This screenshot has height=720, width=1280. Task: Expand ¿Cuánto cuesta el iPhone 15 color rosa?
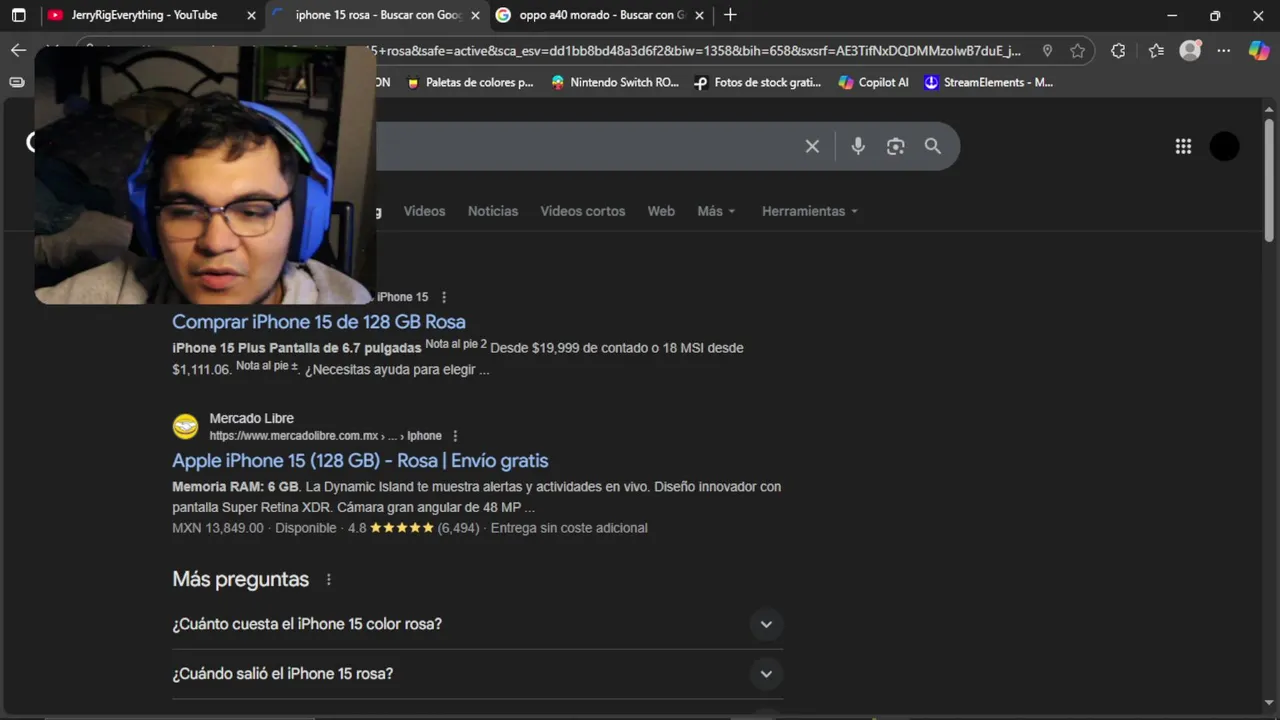(x=477, y=624)
